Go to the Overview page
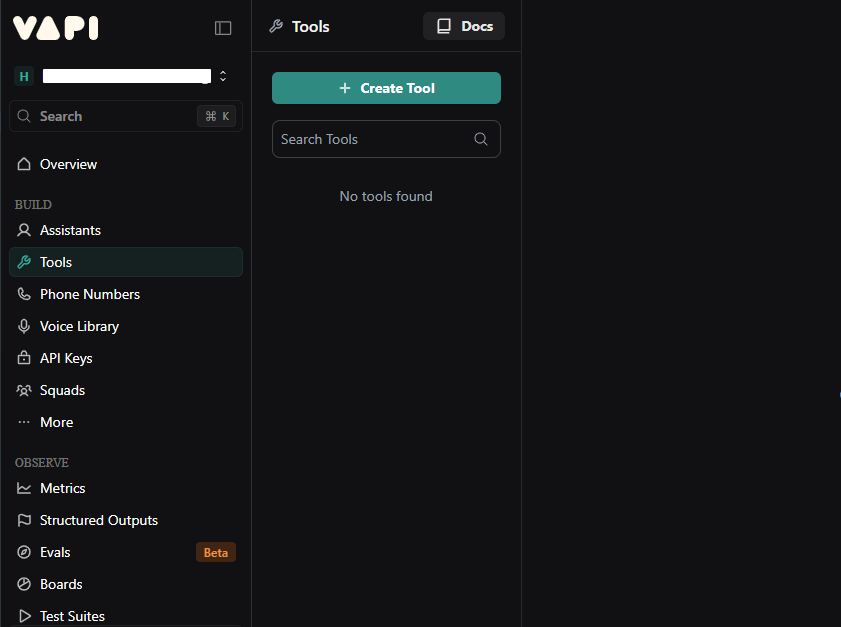841x627 pixels. [x=68, y=164]
